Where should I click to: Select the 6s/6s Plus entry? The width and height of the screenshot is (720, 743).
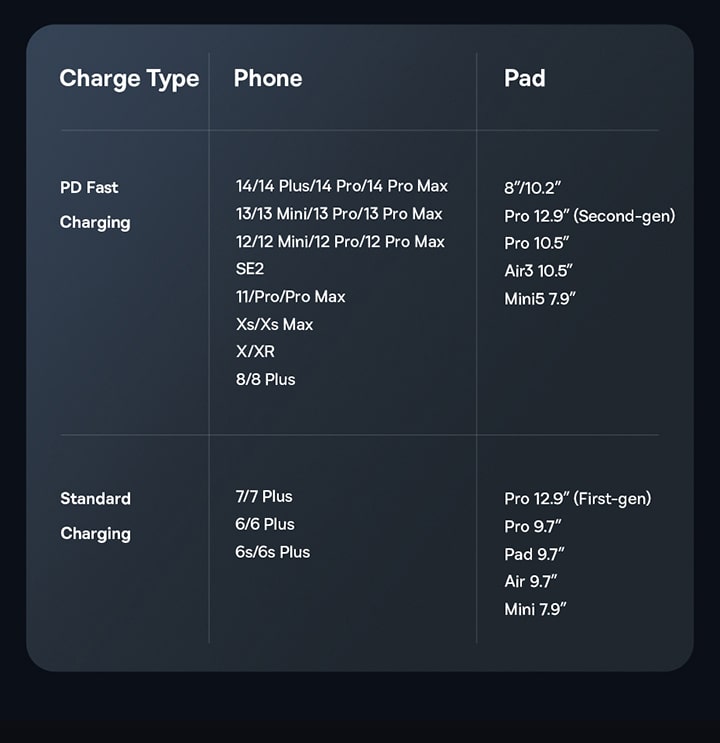point(272,552)
